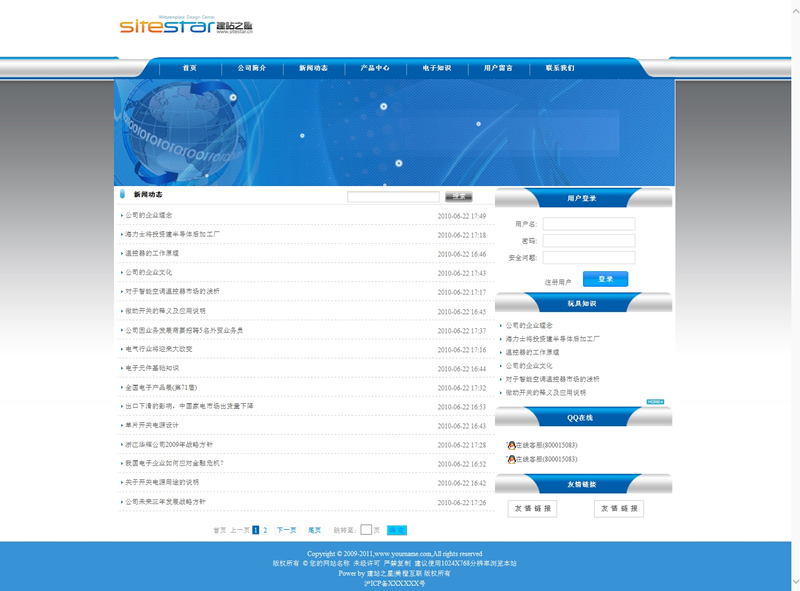Viewport: 800px width, 591px height.
Task: Open the 注册用户 register link
Action: coord(558,282)
